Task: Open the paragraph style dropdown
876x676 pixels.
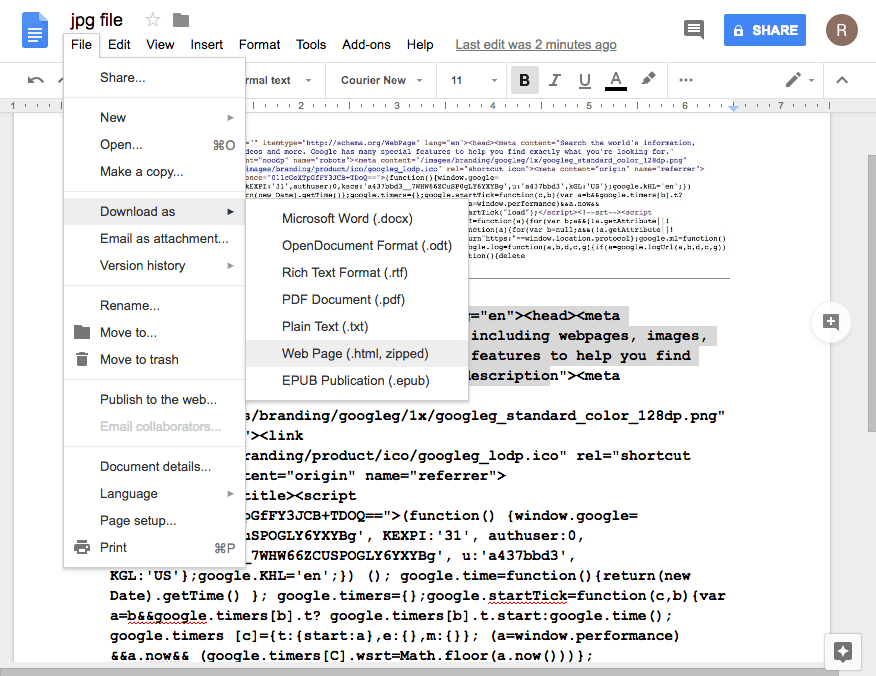Action: (x=278, y=80)
